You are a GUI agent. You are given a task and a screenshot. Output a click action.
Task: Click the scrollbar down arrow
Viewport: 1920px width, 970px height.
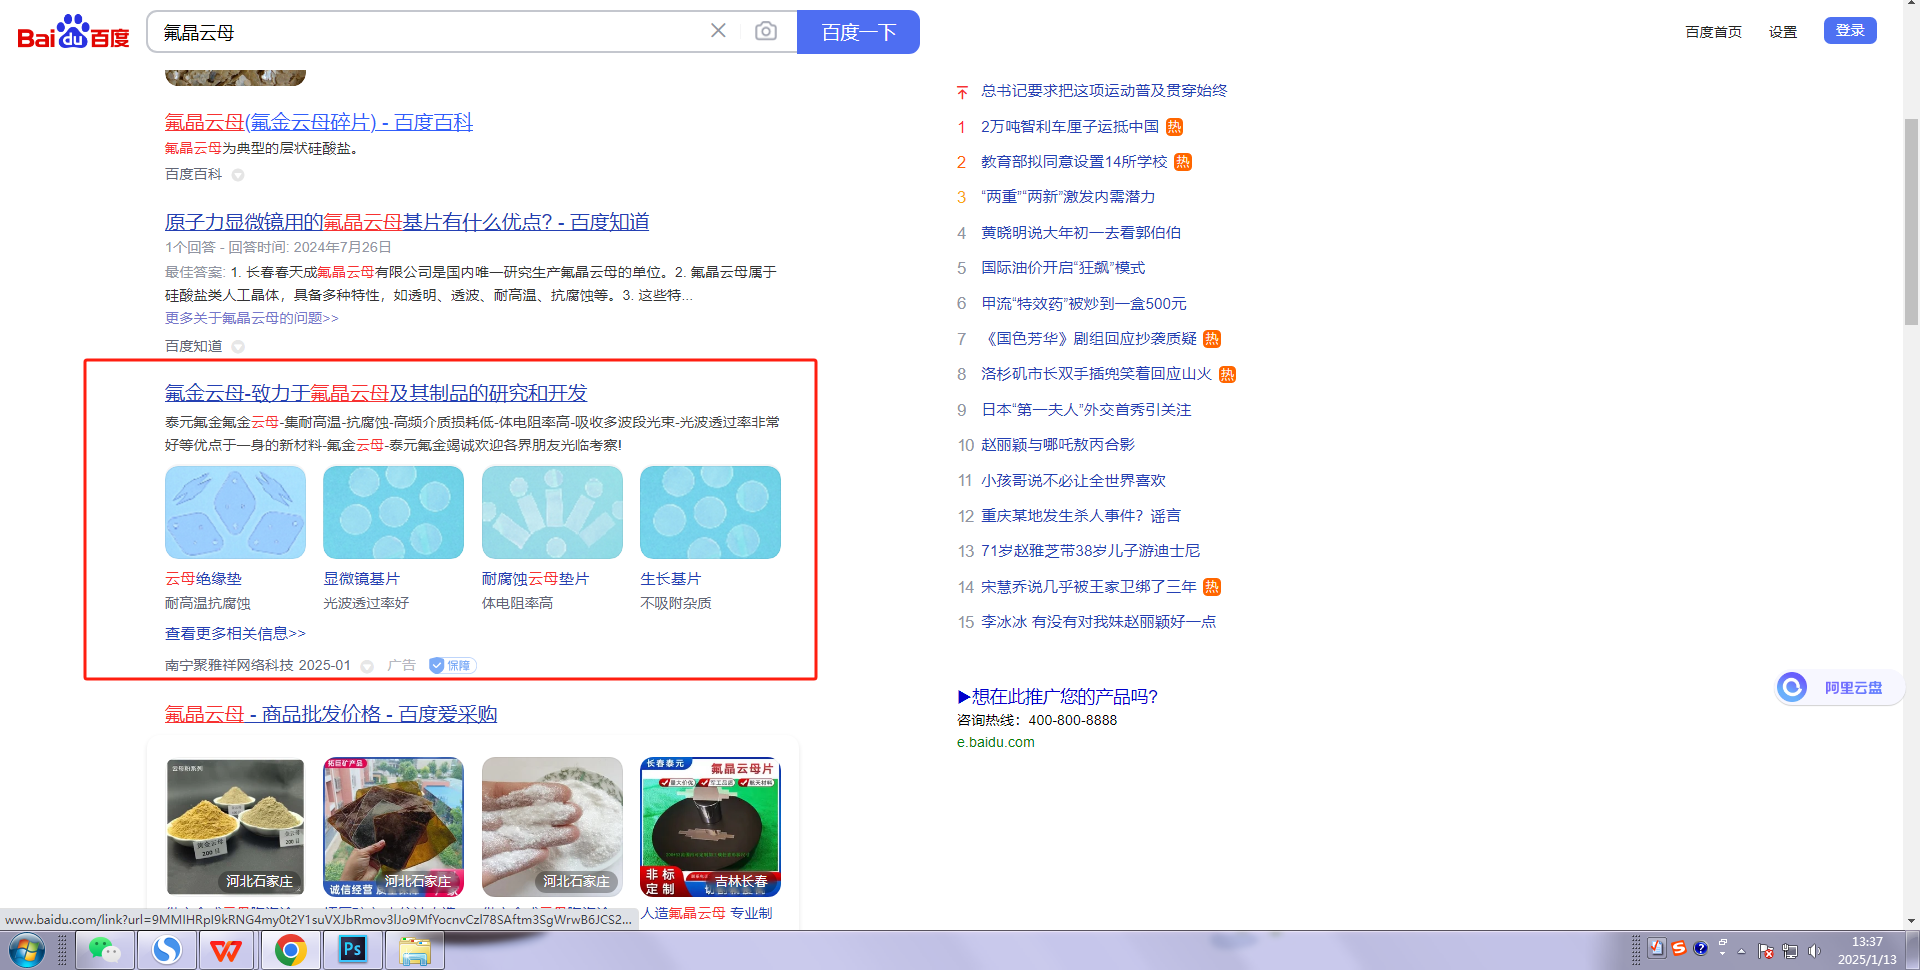(1911, 921)
